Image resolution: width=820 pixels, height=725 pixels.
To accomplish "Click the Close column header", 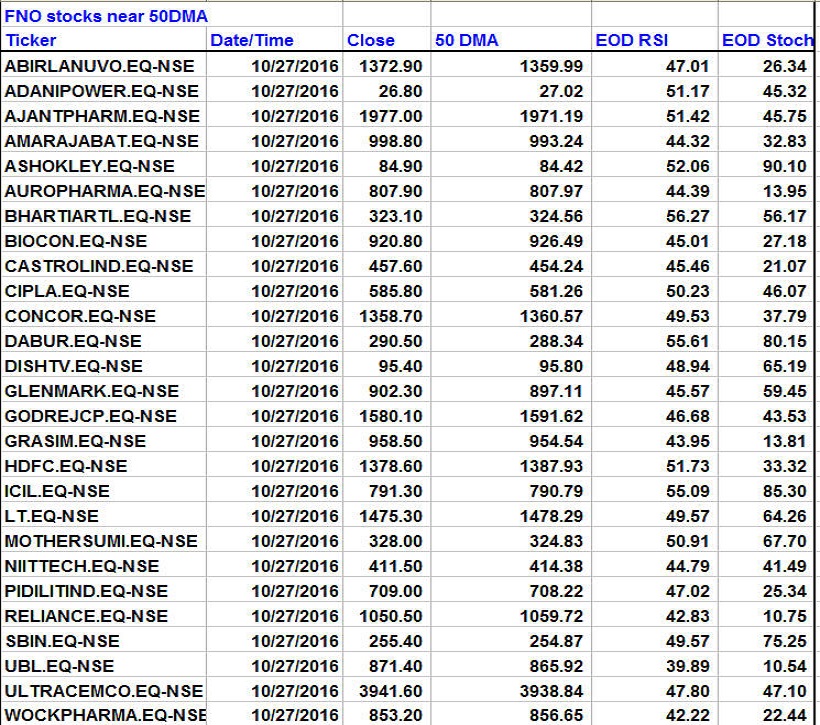I will tap(371, 41).
